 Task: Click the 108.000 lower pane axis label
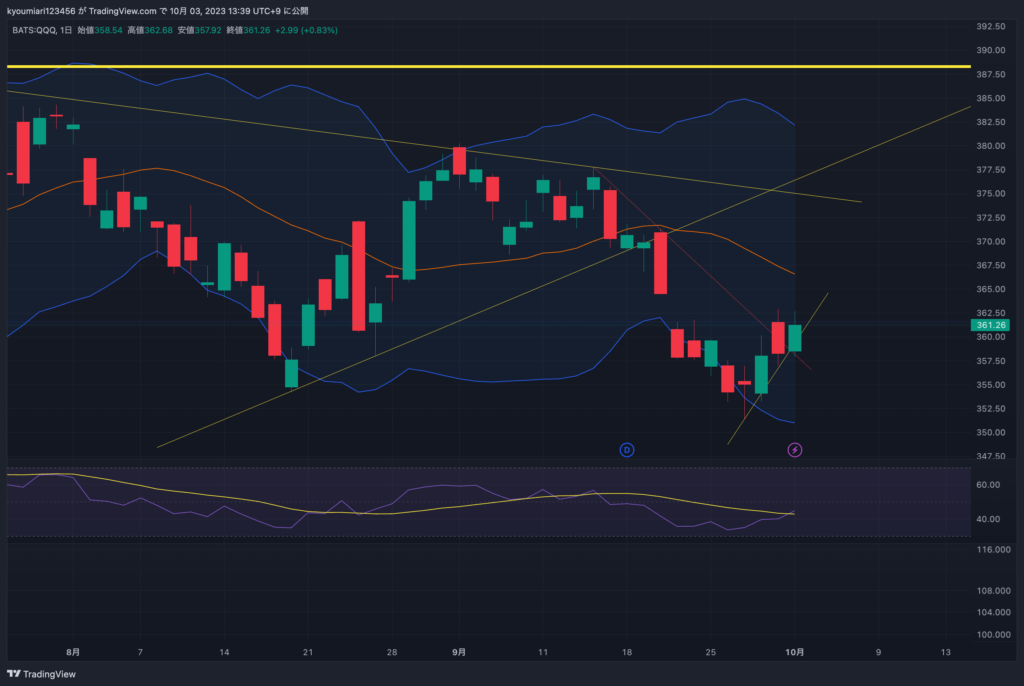point(993,591)
